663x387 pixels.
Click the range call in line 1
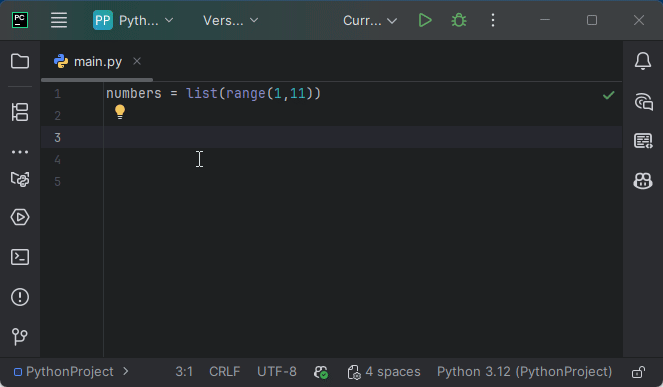tap(246, 94)
